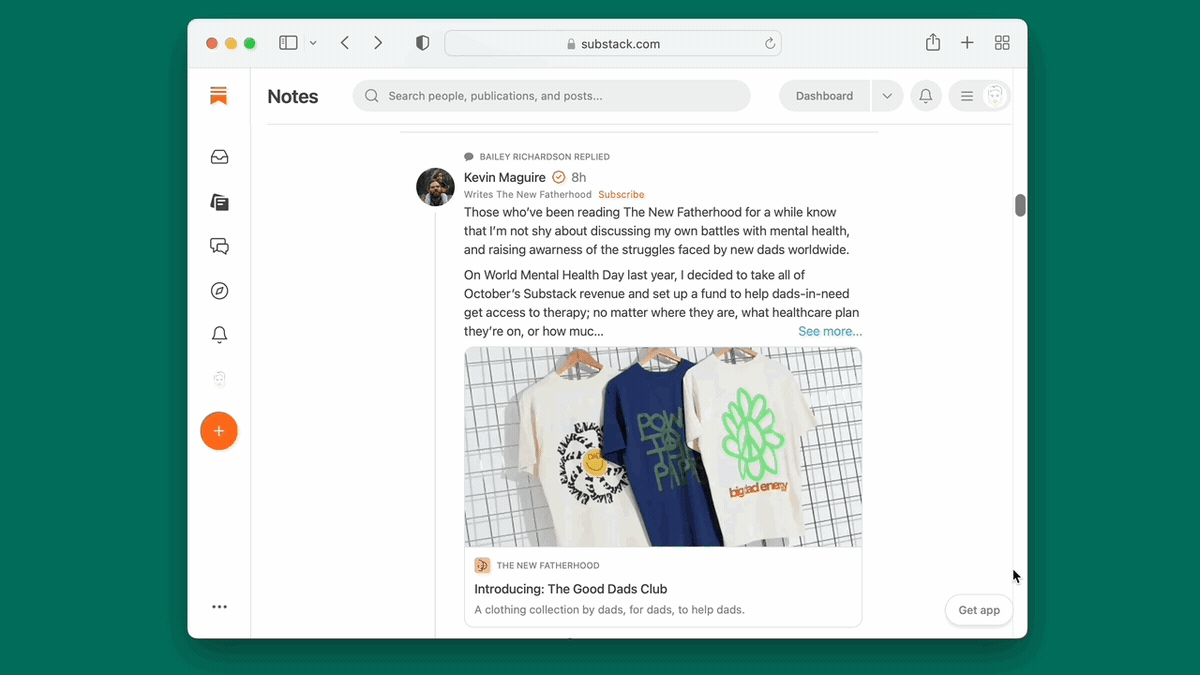Open the library posts icon in sidebar
Screen dimensions: 1200x675
219,202
